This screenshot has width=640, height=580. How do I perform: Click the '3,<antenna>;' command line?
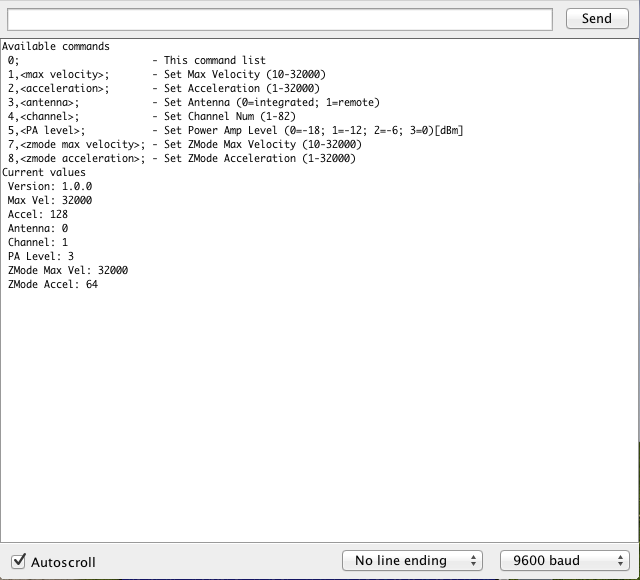pos(193,102)
